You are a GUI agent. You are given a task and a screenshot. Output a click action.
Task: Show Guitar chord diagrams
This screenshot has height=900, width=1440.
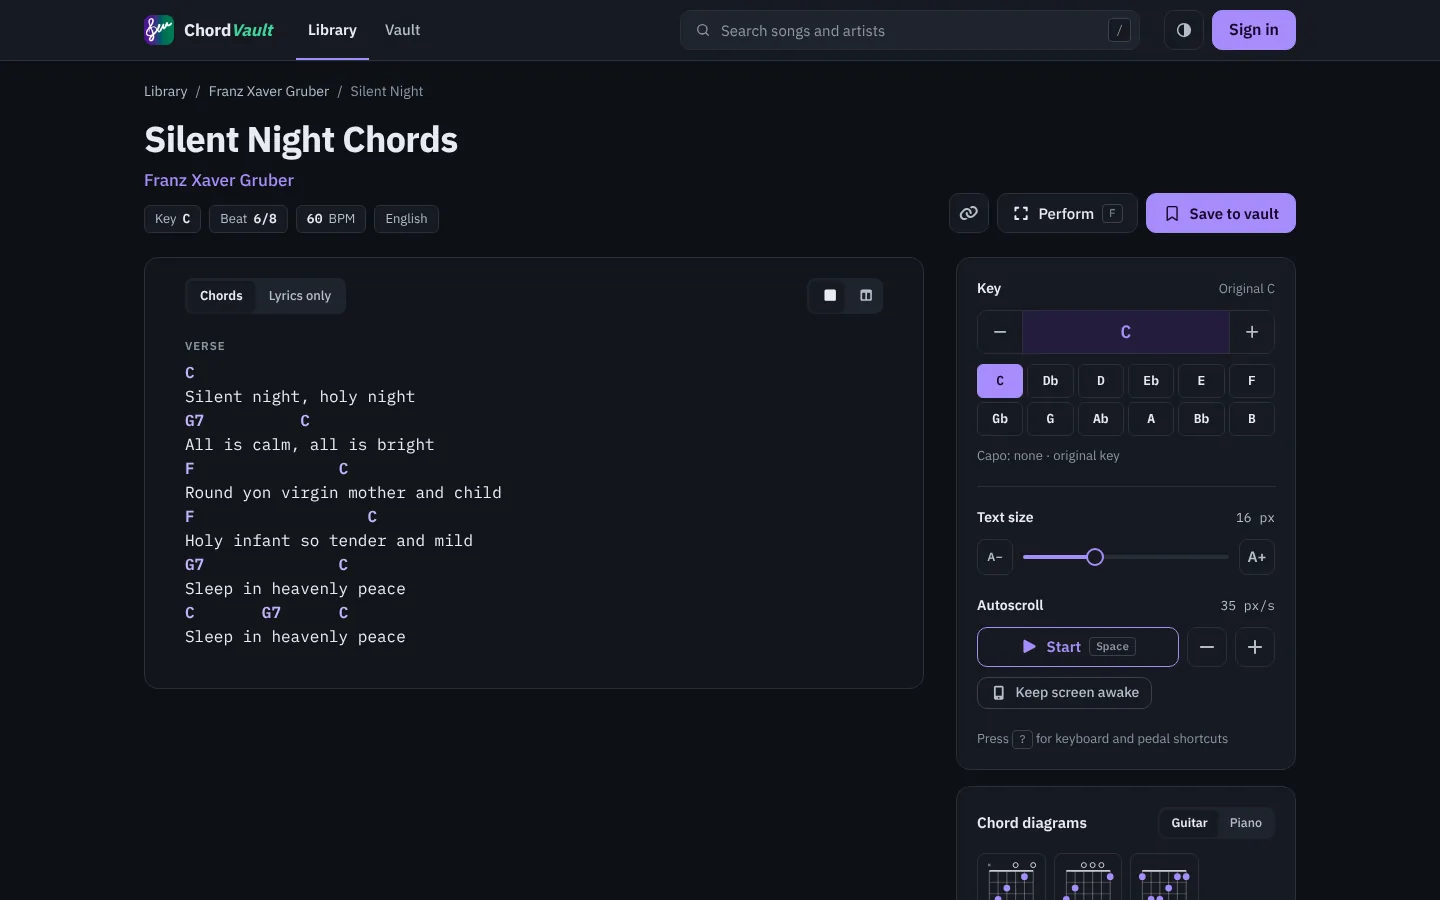pyautogui.click(x=1189, y=823)
